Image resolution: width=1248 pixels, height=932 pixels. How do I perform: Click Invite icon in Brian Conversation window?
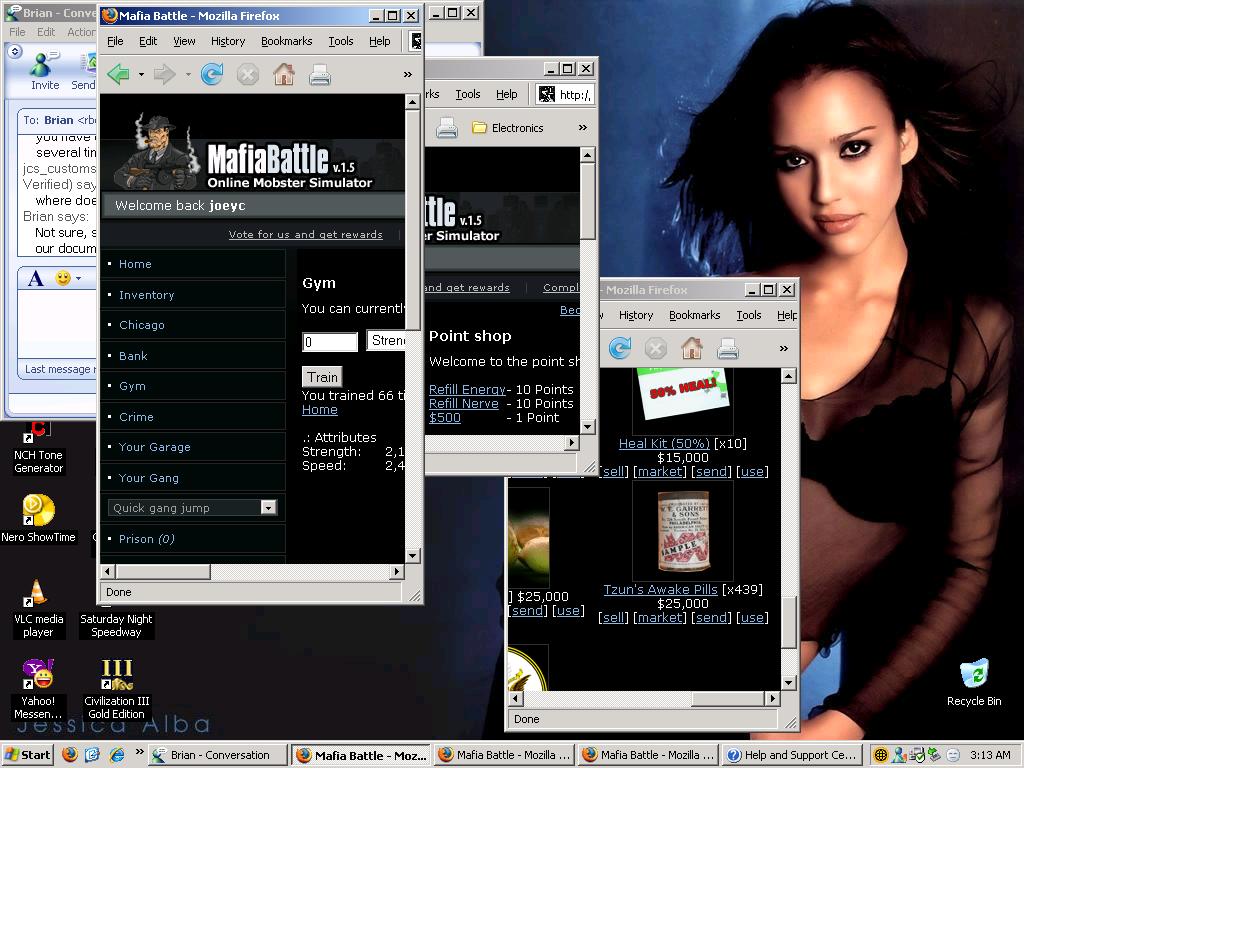point(44,70)
